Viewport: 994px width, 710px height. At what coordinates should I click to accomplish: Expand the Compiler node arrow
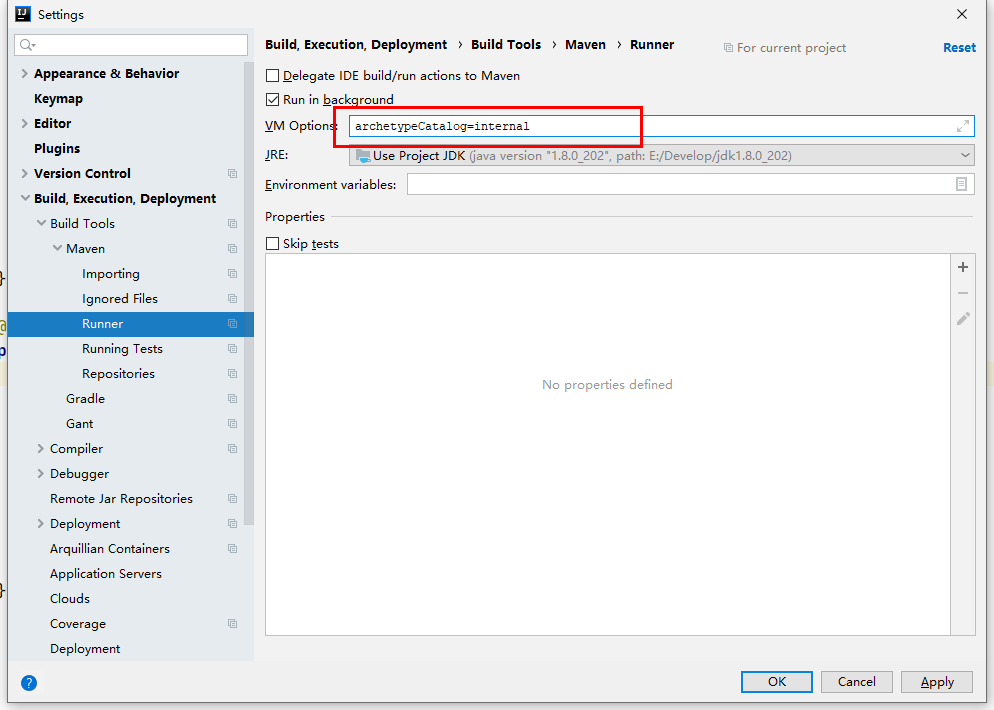point(41,449)
